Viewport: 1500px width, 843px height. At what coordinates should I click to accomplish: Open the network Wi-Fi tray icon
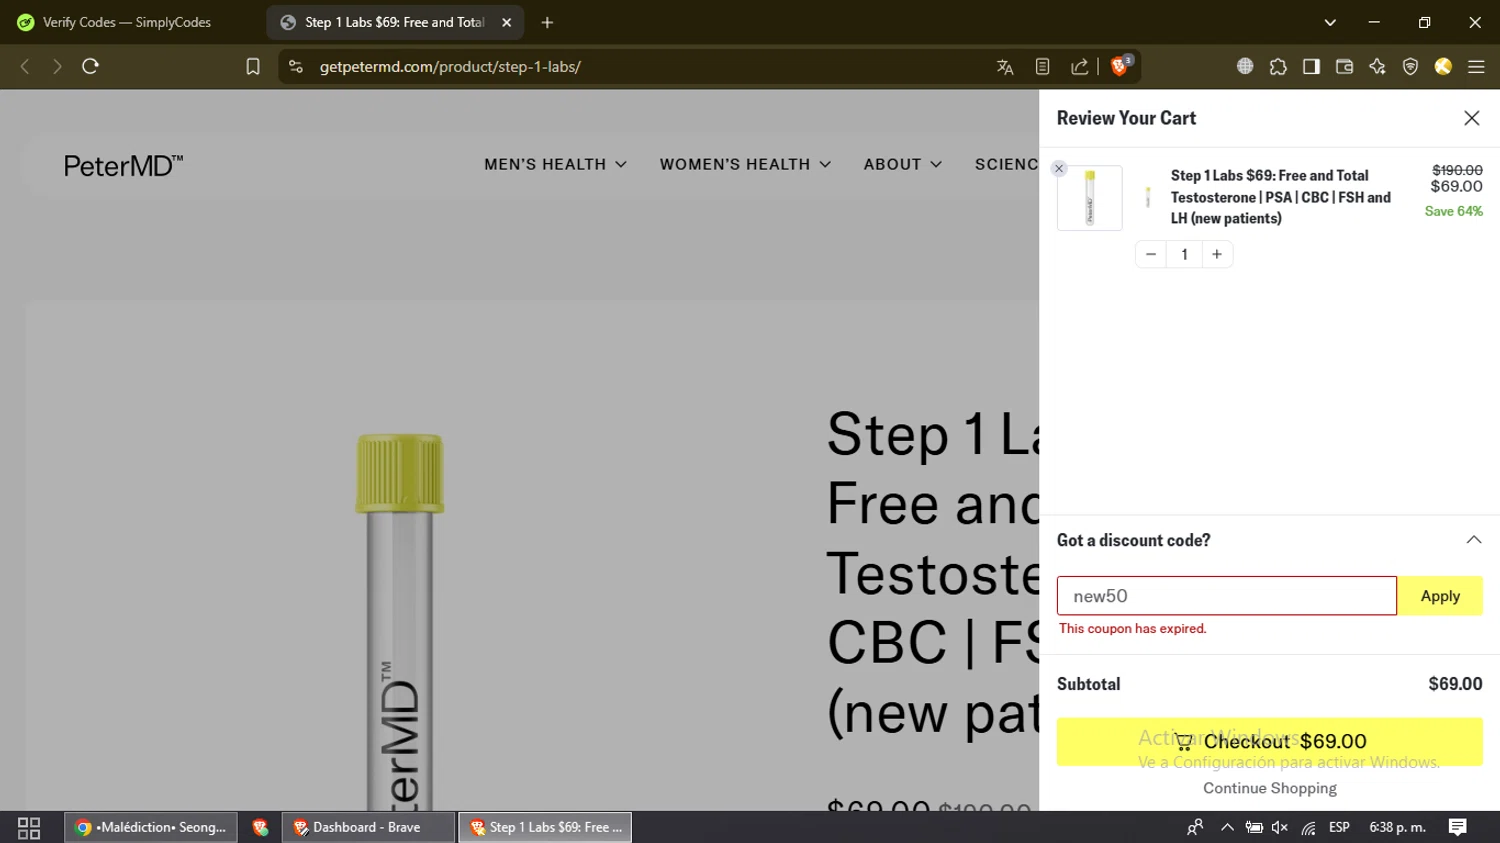pyautogui.click(x=1308, y=827)
